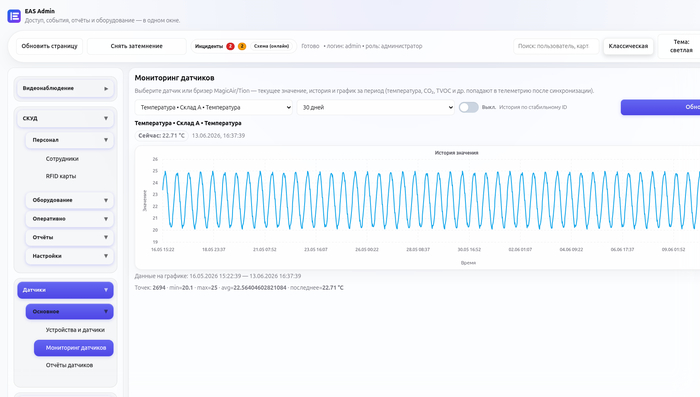Screen dimensions: 700x397
Task: Click the 16.05 15:22 axis label
Action: pyautogui.click(x=162, y=250)
